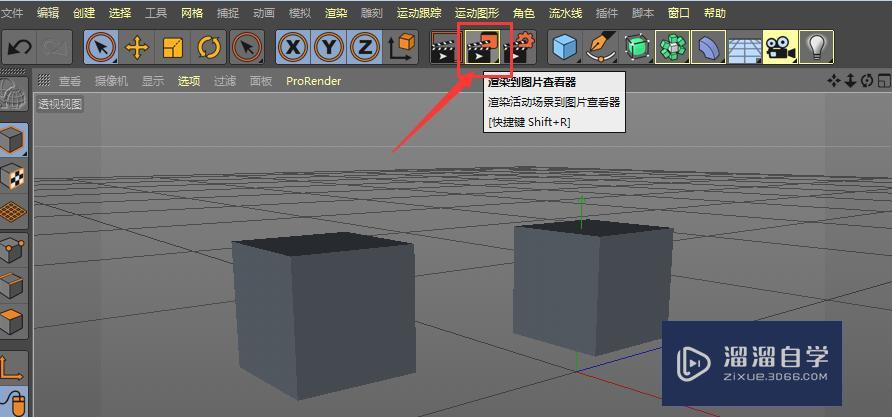Add a Cube primitive object
This screenshot has width=892, height=417.
565,47
